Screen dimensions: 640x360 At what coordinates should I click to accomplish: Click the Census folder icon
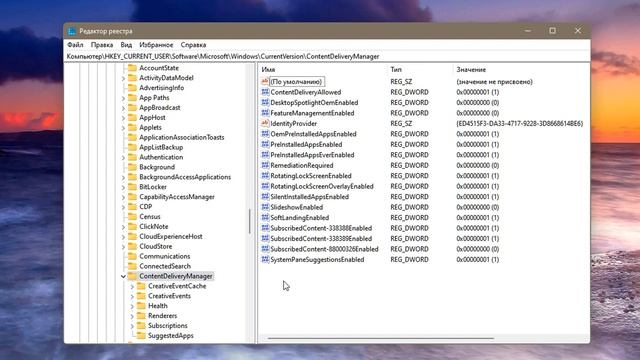132,216
